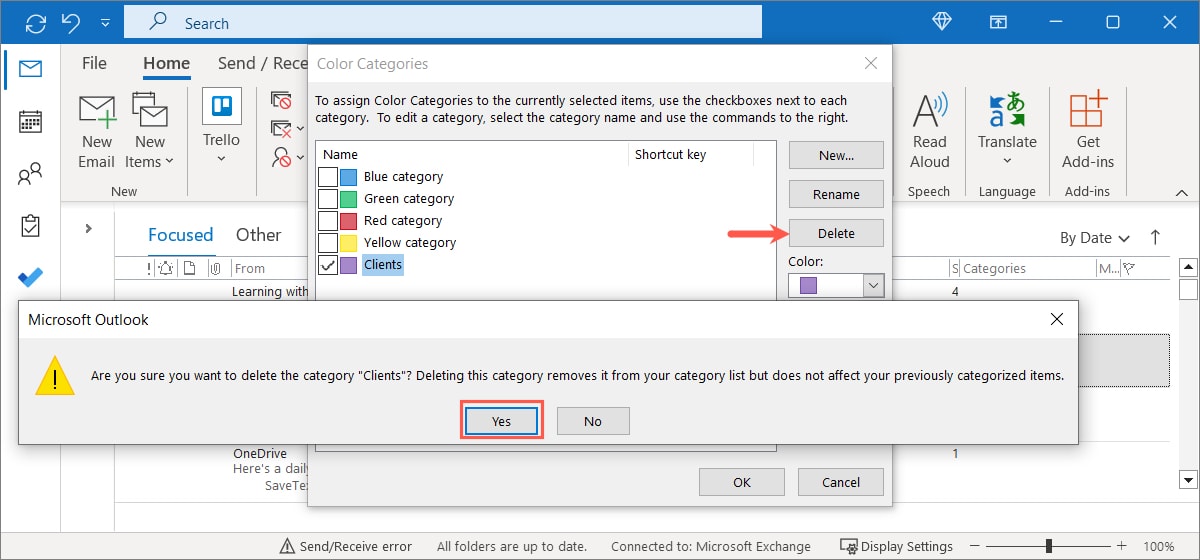
Task: Select the Red category name
Action: tap(403, 221)
